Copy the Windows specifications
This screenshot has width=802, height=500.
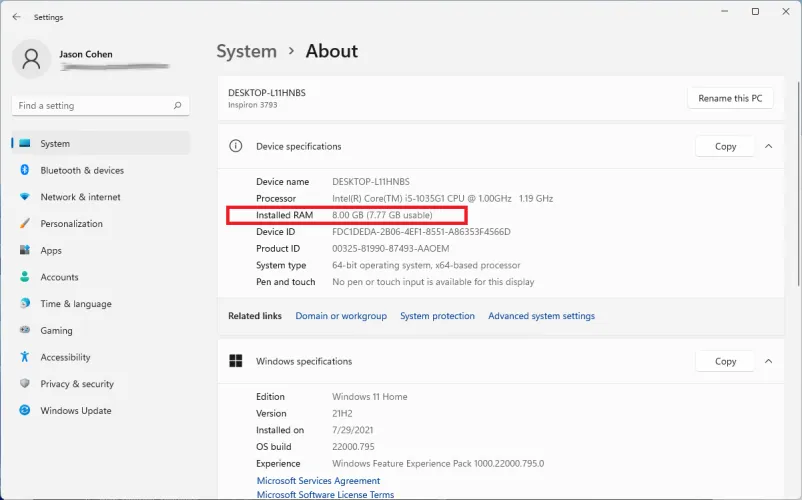pyautogui.click(x=725, y=361)
